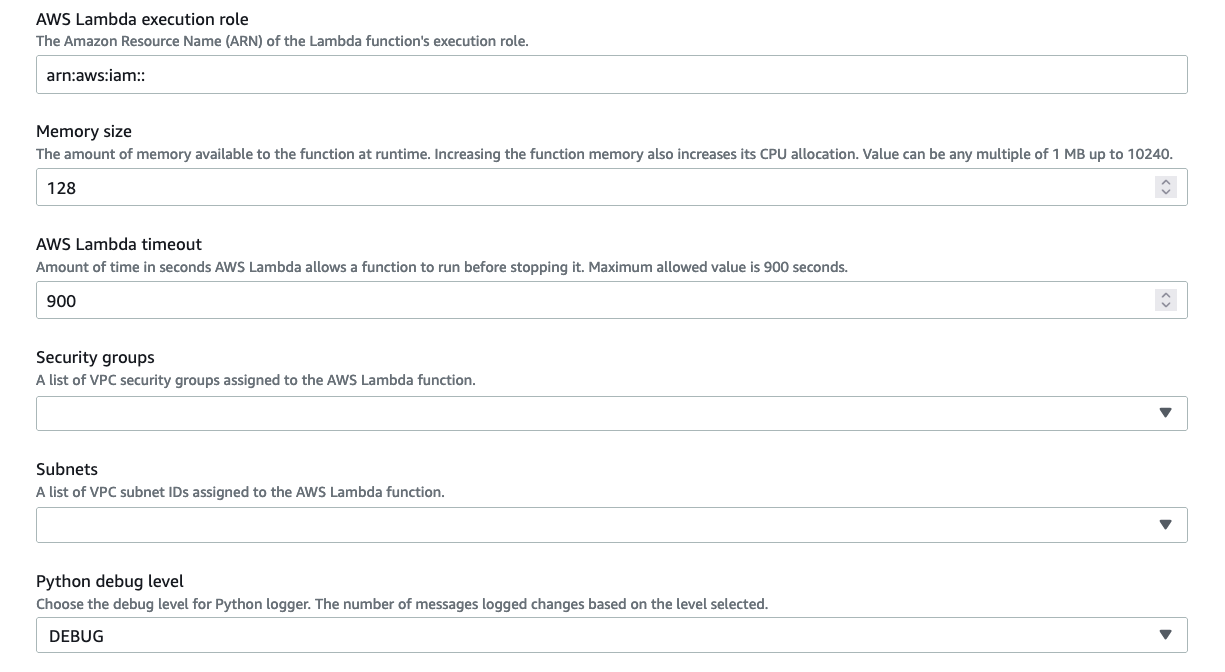
Task: Increment the AWS Lambda timeout value
Action: pyautogui.click(x=1166, y=294)
